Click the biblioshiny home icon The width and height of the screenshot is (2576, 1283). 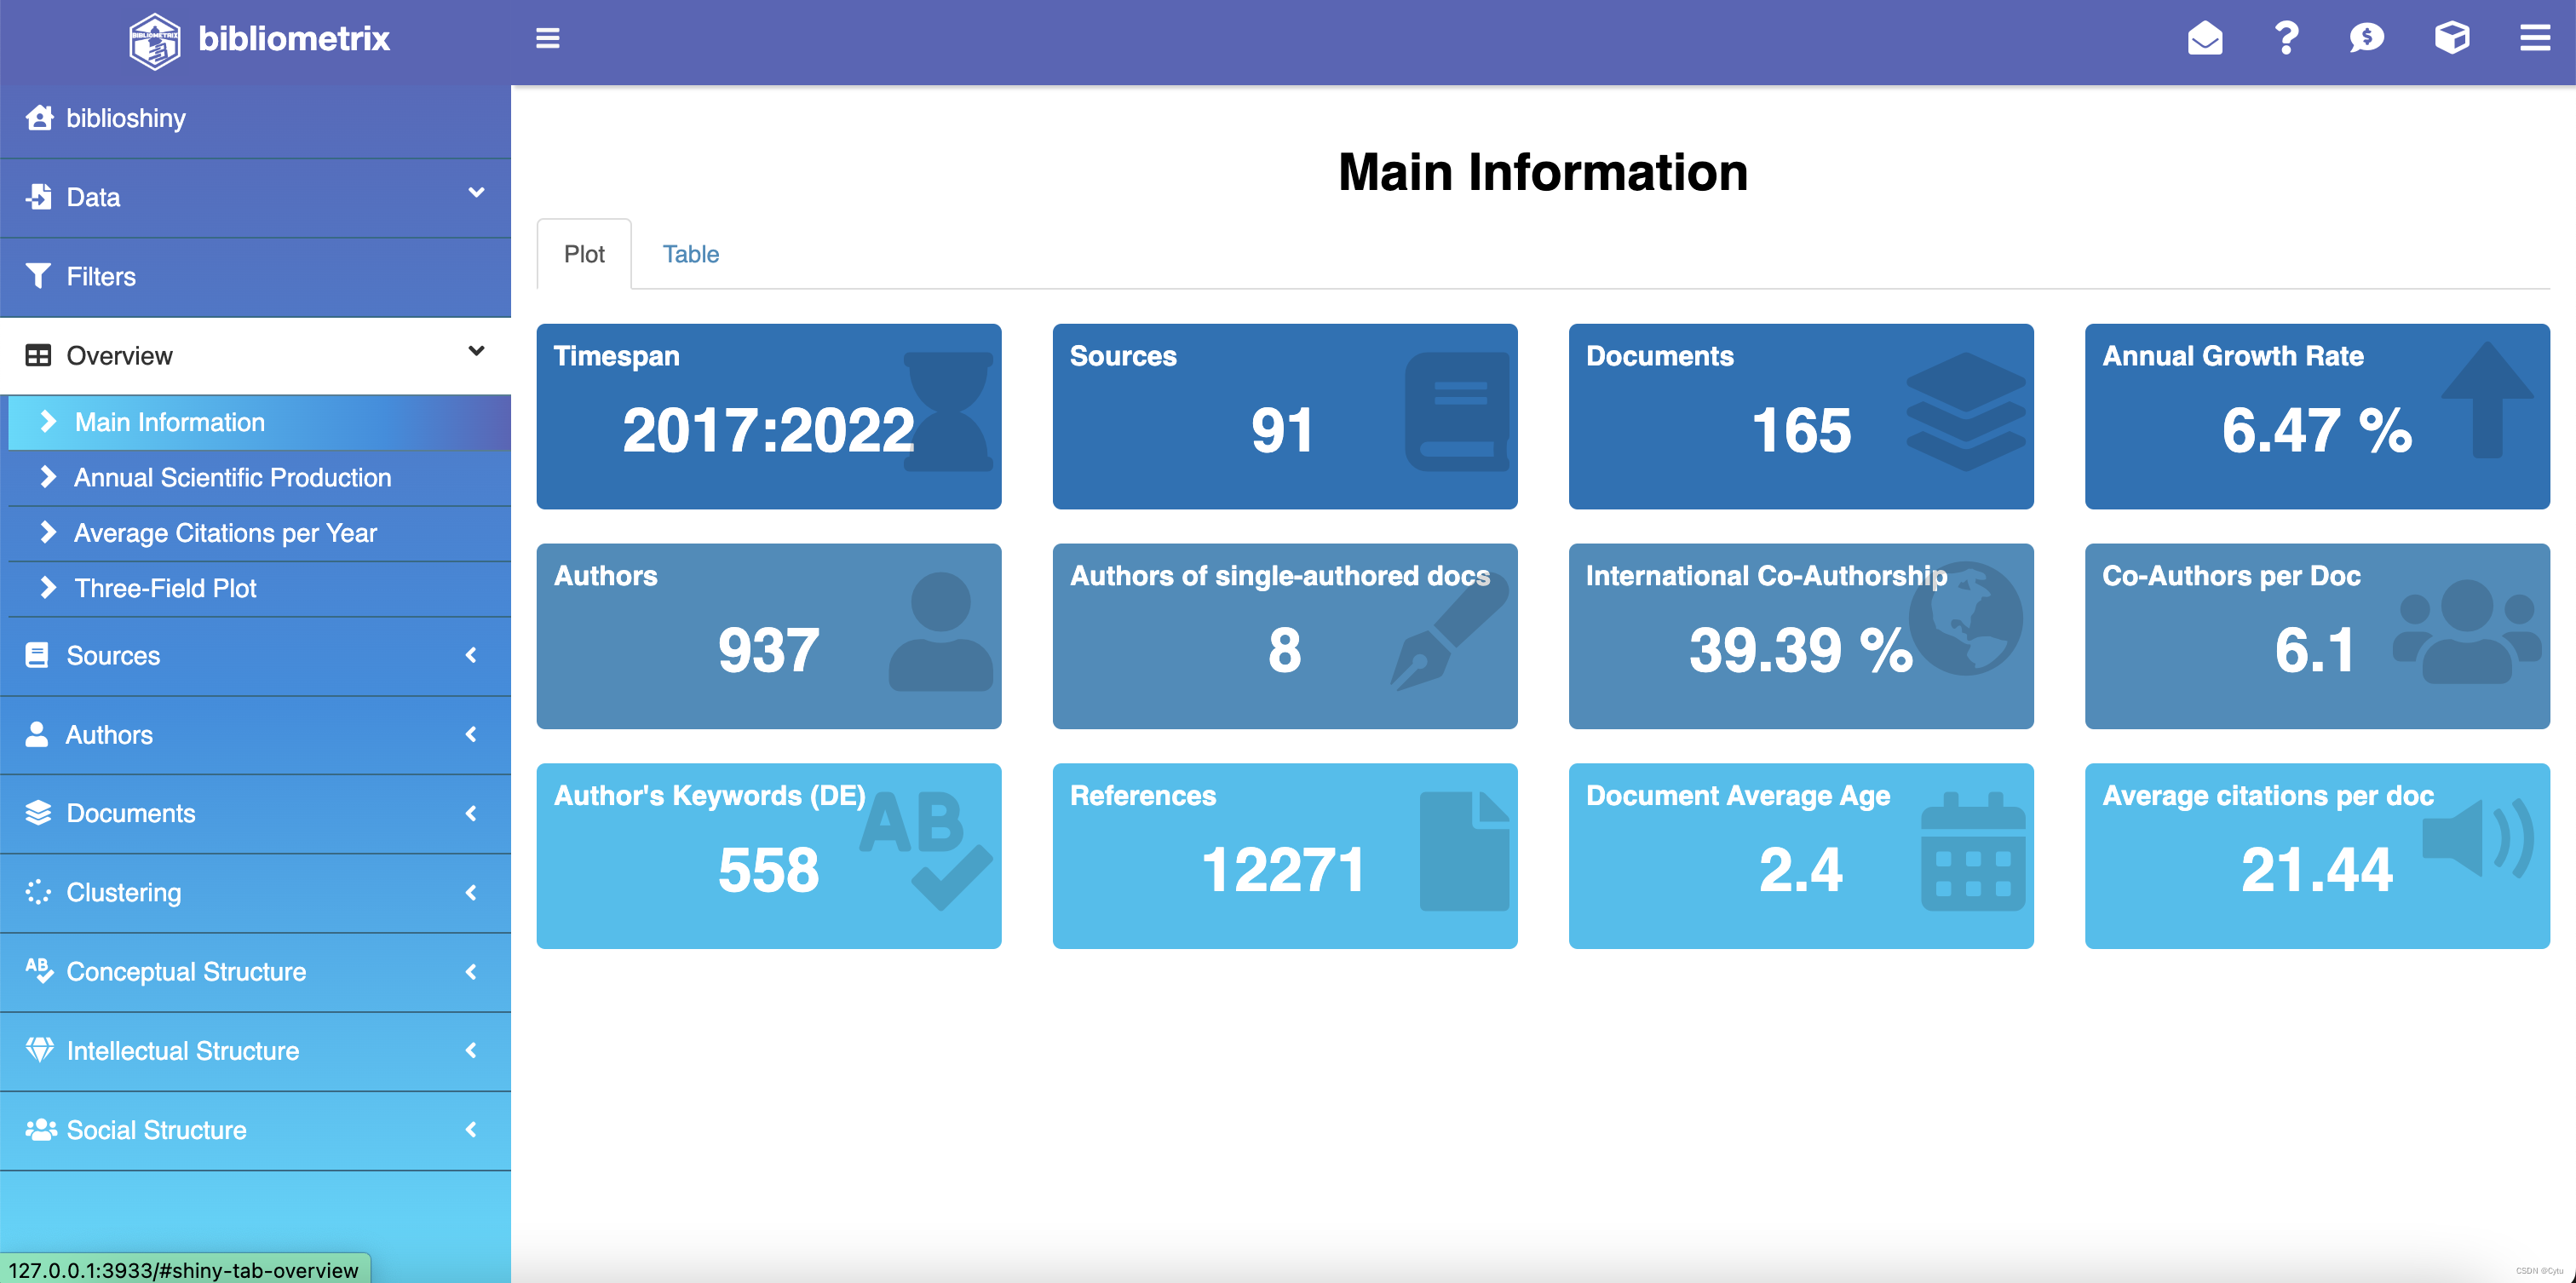[x=39, y=118]
